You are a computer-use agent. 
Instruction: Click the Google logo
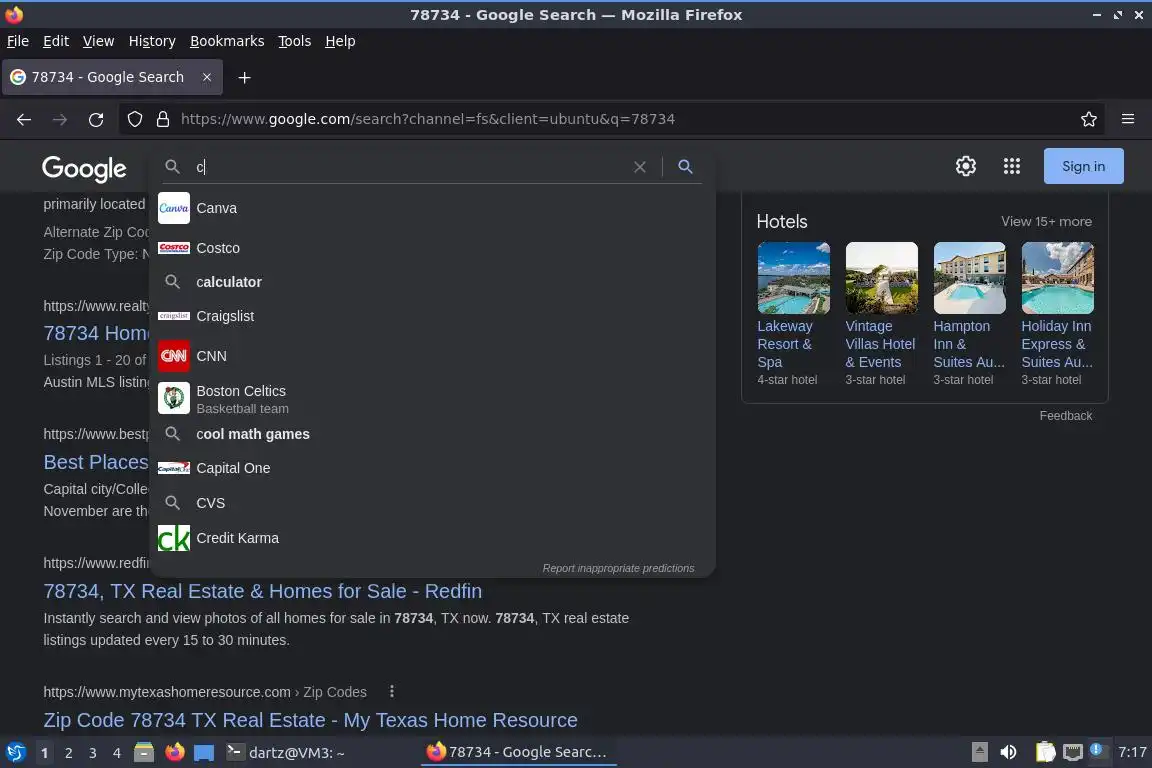pyautogui.click(x=84, y=168)
